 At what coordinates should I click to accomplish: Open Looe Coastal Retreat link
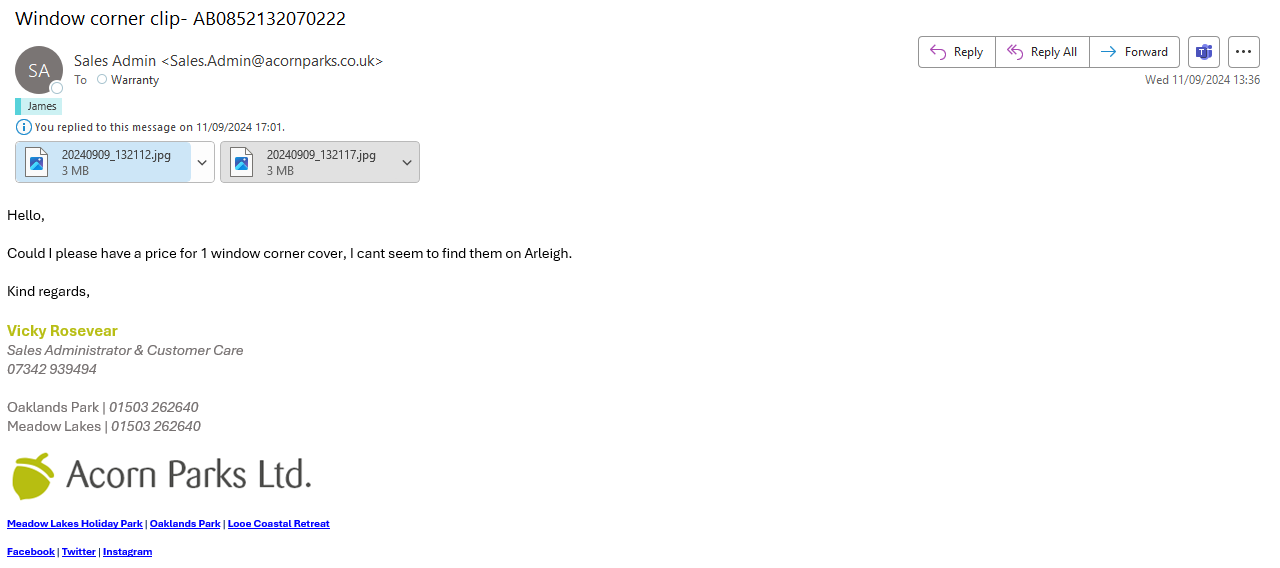point(278,524)
